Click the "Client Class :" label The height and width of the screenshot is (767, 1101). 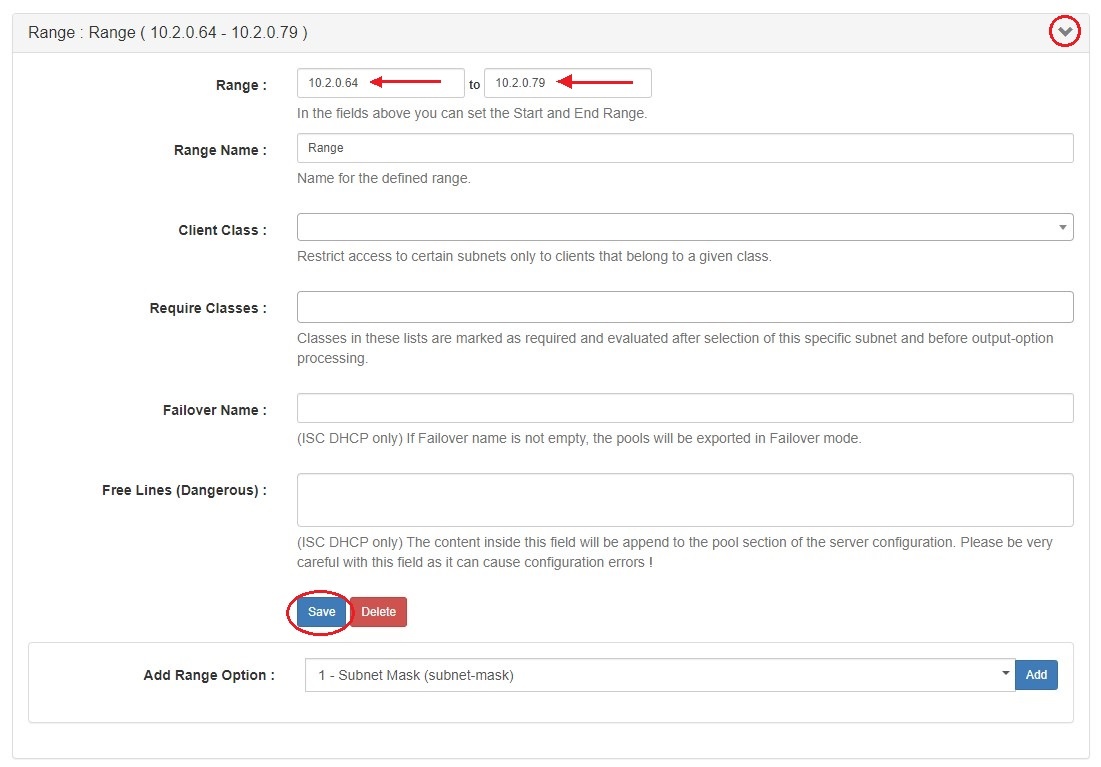222,230
